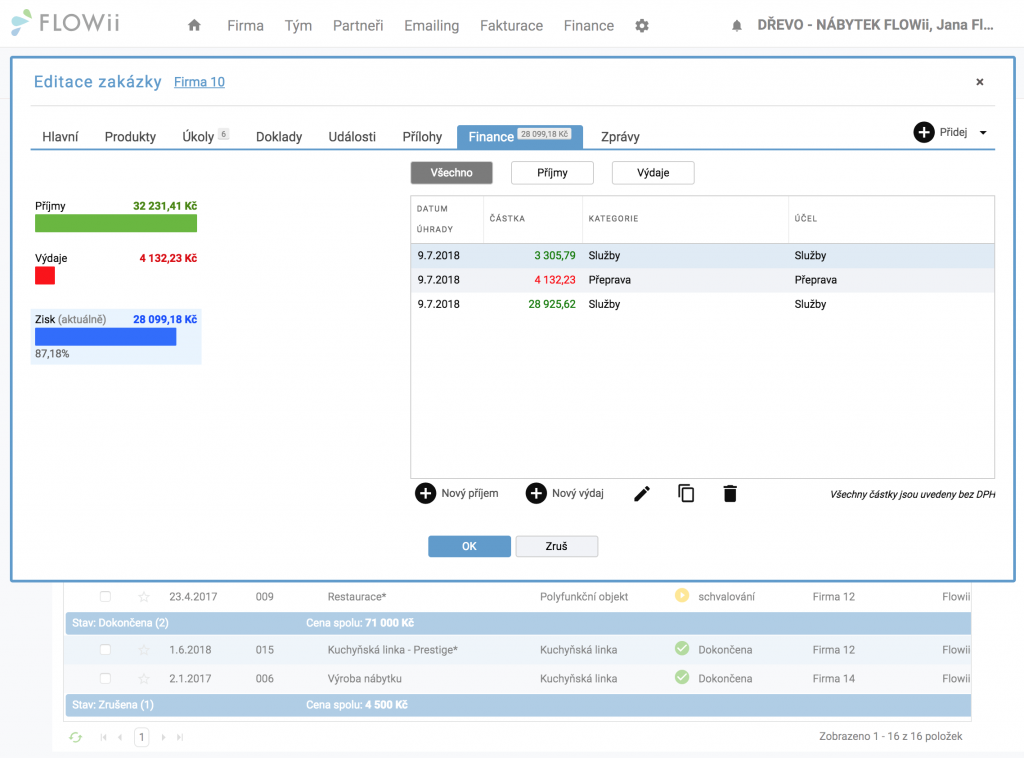Expand the Přidej dropdown arrow
The image size is (1024, 758).
click(x=983, y=133)
